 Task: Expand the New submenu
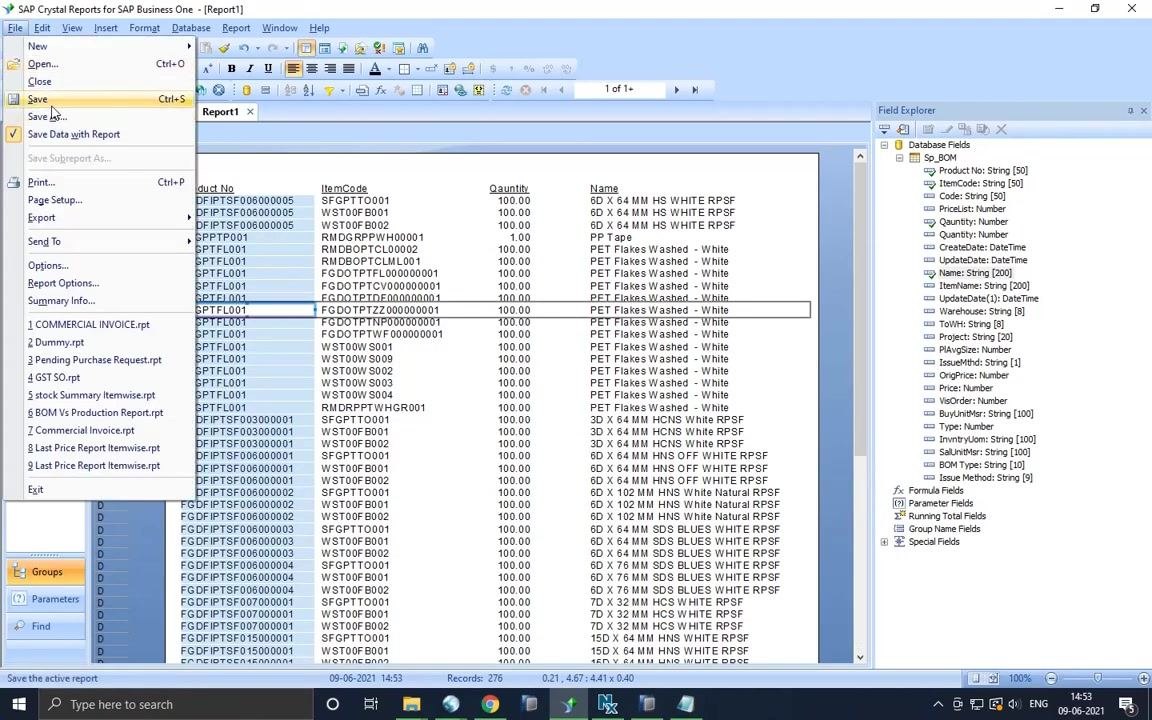click(x=100, y=46)
